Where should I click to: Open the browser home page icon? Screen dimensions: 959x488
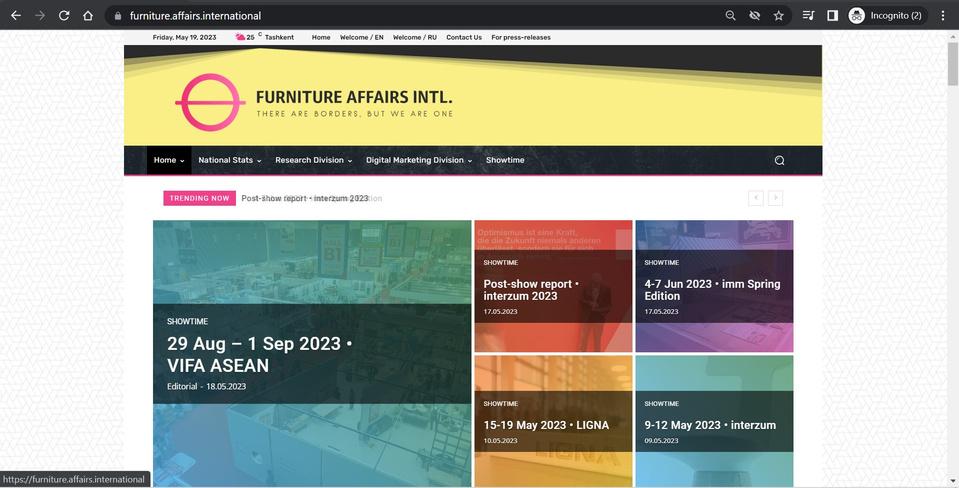(x=87, y=16)
